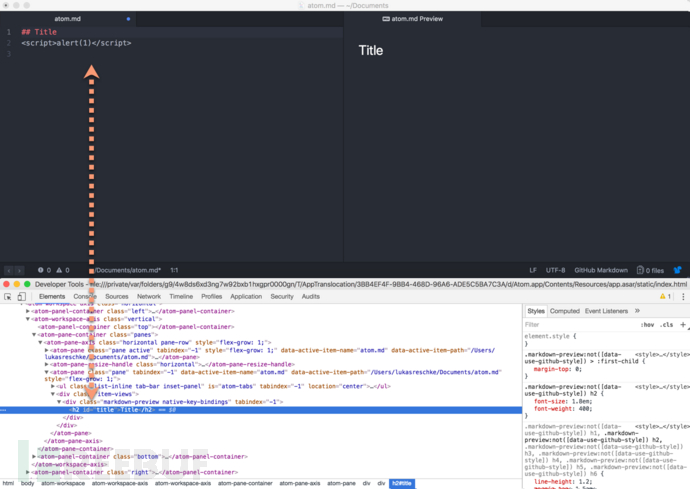
Task: Toggle the .cls element classes button
Action: coord(666,324)
